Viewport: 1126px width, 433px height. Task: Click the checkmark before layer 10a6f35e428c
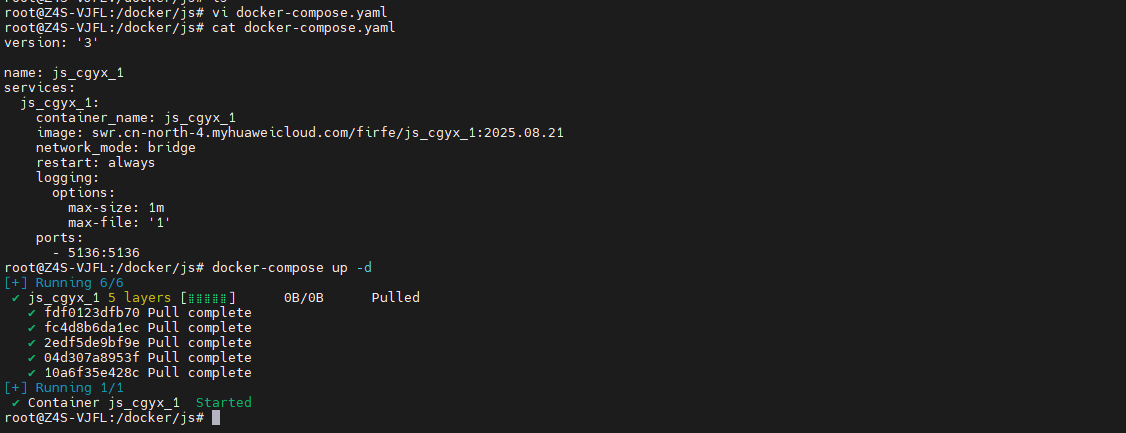[x=32, y=373]
